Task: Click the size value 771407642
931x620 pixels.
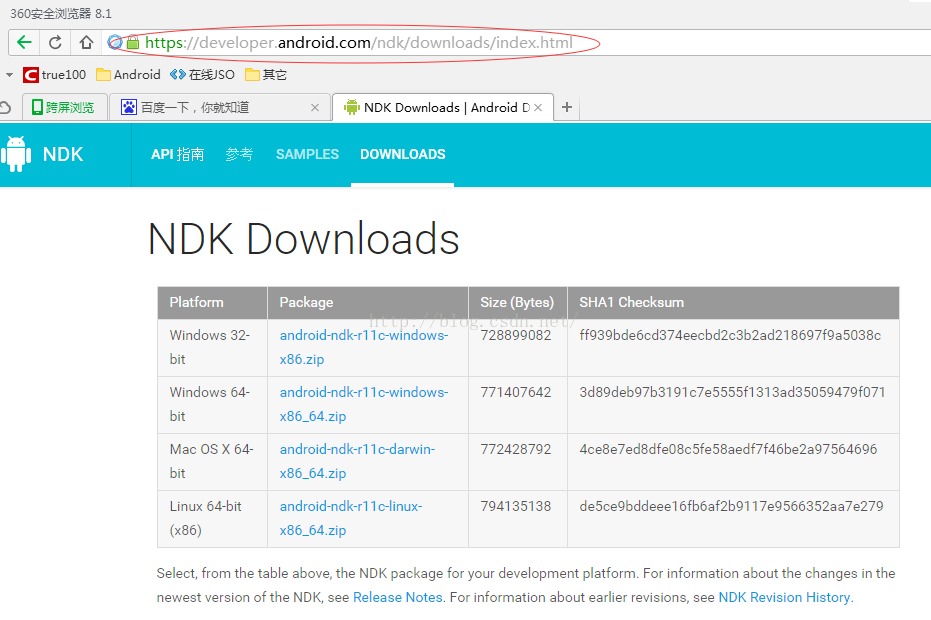Action: click(516, 393)
